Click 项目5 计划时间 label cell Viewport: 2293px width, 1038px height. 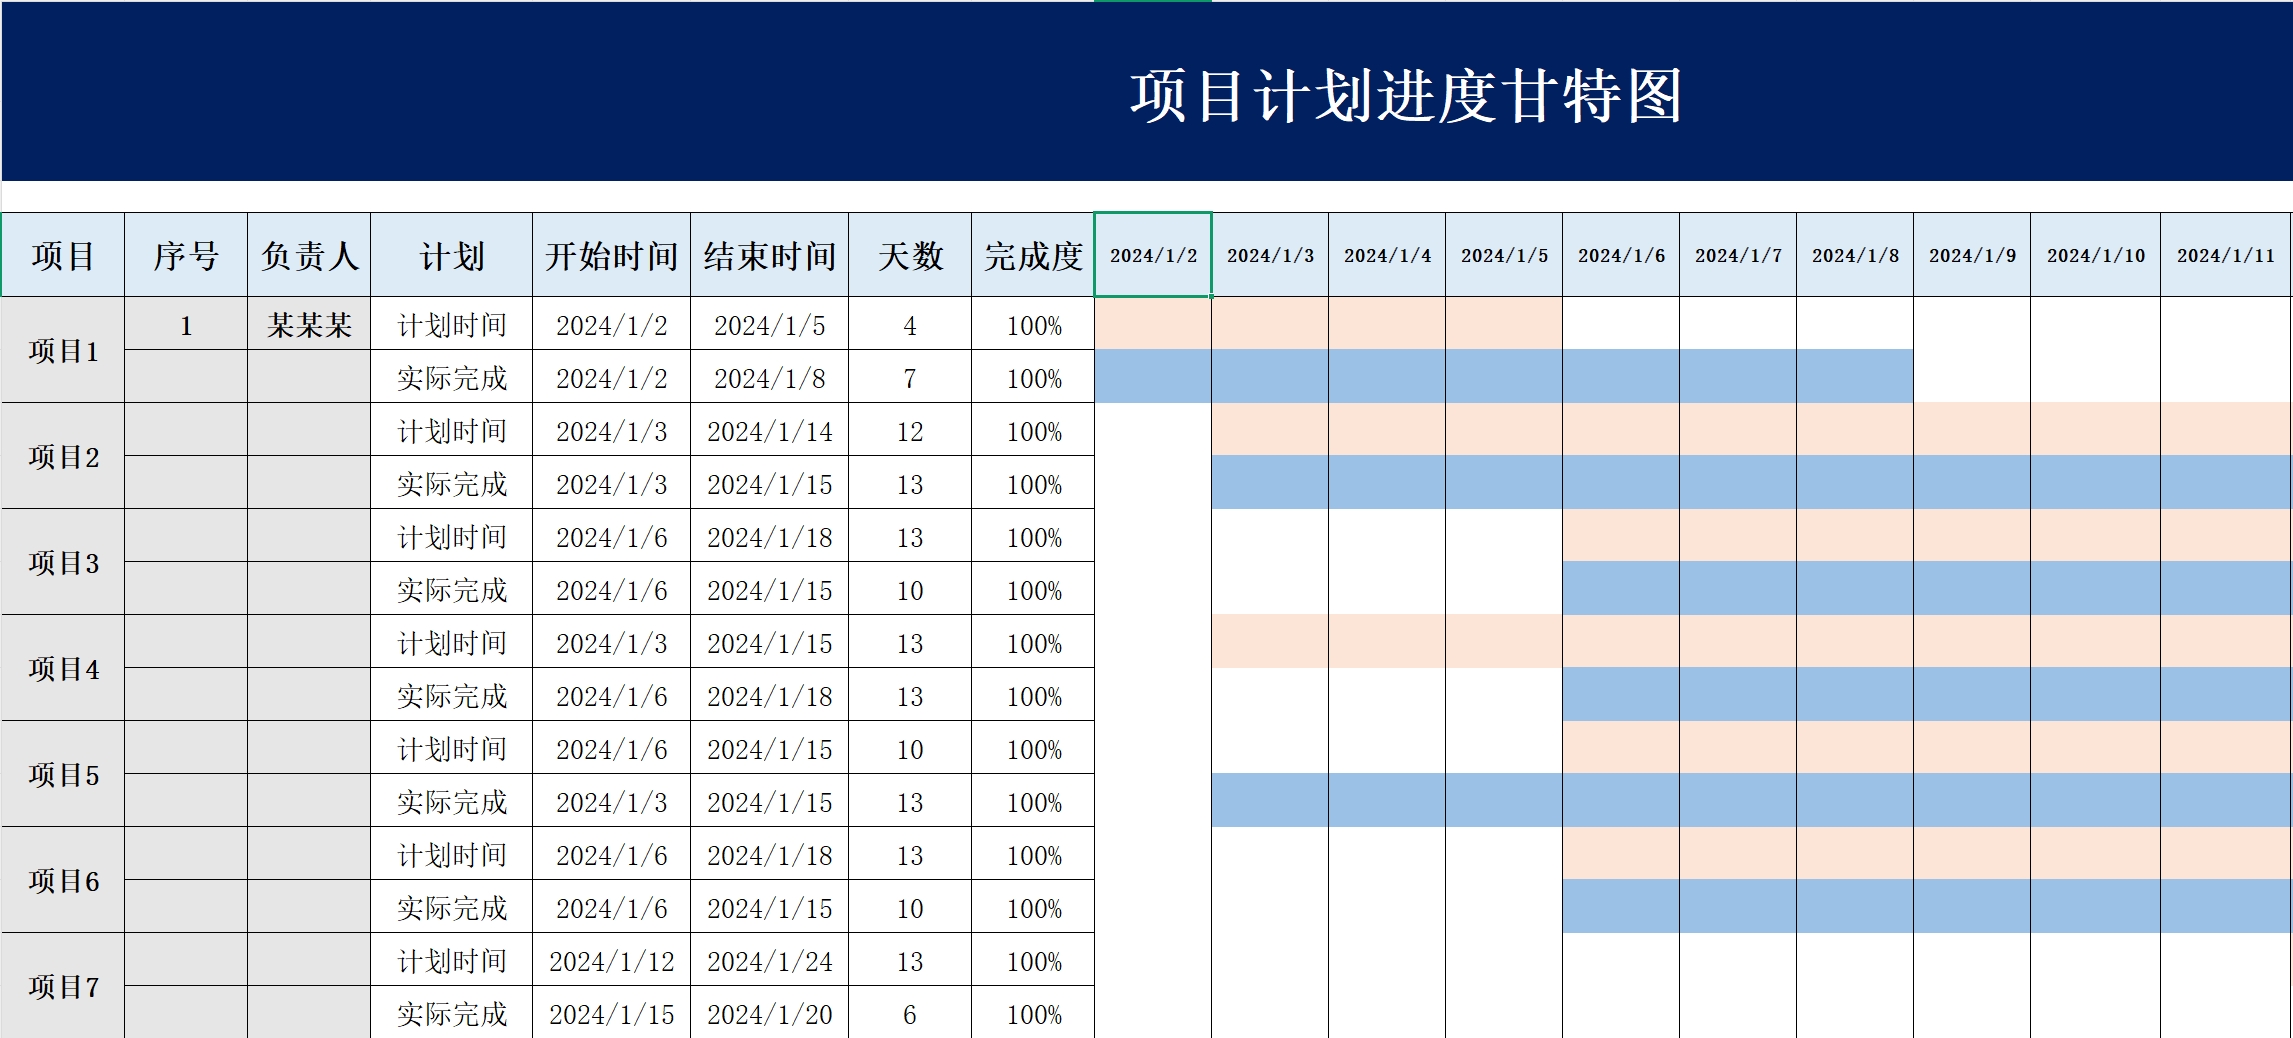451,748
